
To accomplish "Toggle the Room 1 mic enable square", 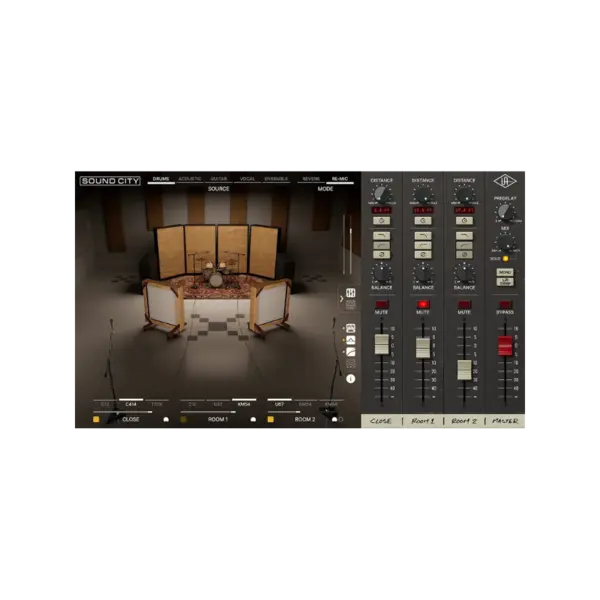I will coord(183,419).
